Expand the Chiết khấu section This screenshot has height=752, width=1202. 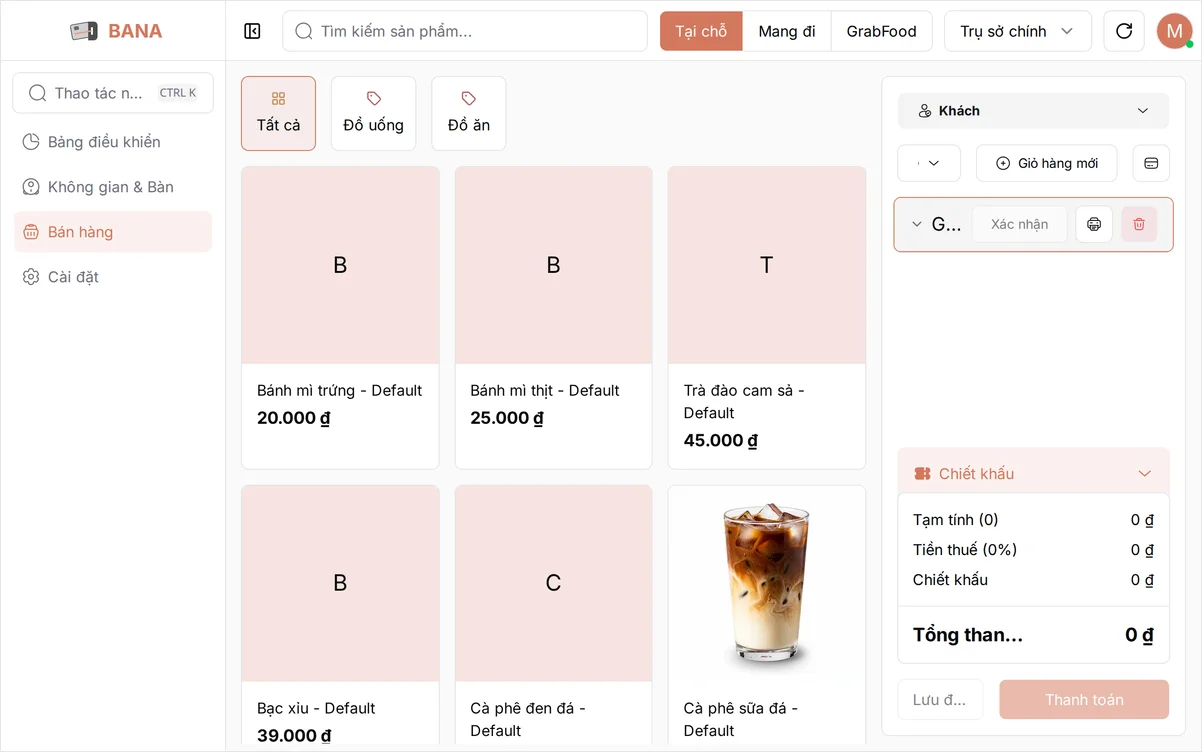(1033, 473)
